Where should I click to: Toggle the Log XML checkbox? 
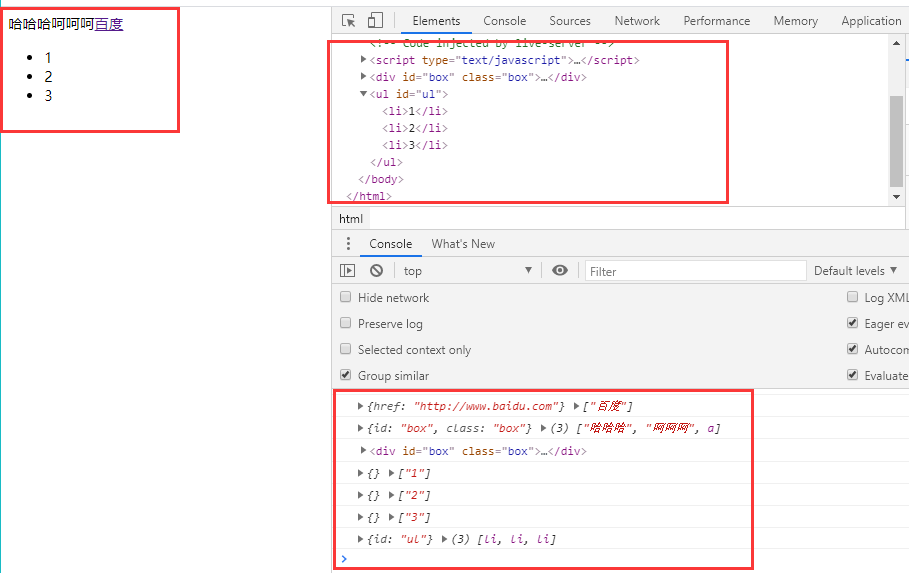(x=852, y=297)
